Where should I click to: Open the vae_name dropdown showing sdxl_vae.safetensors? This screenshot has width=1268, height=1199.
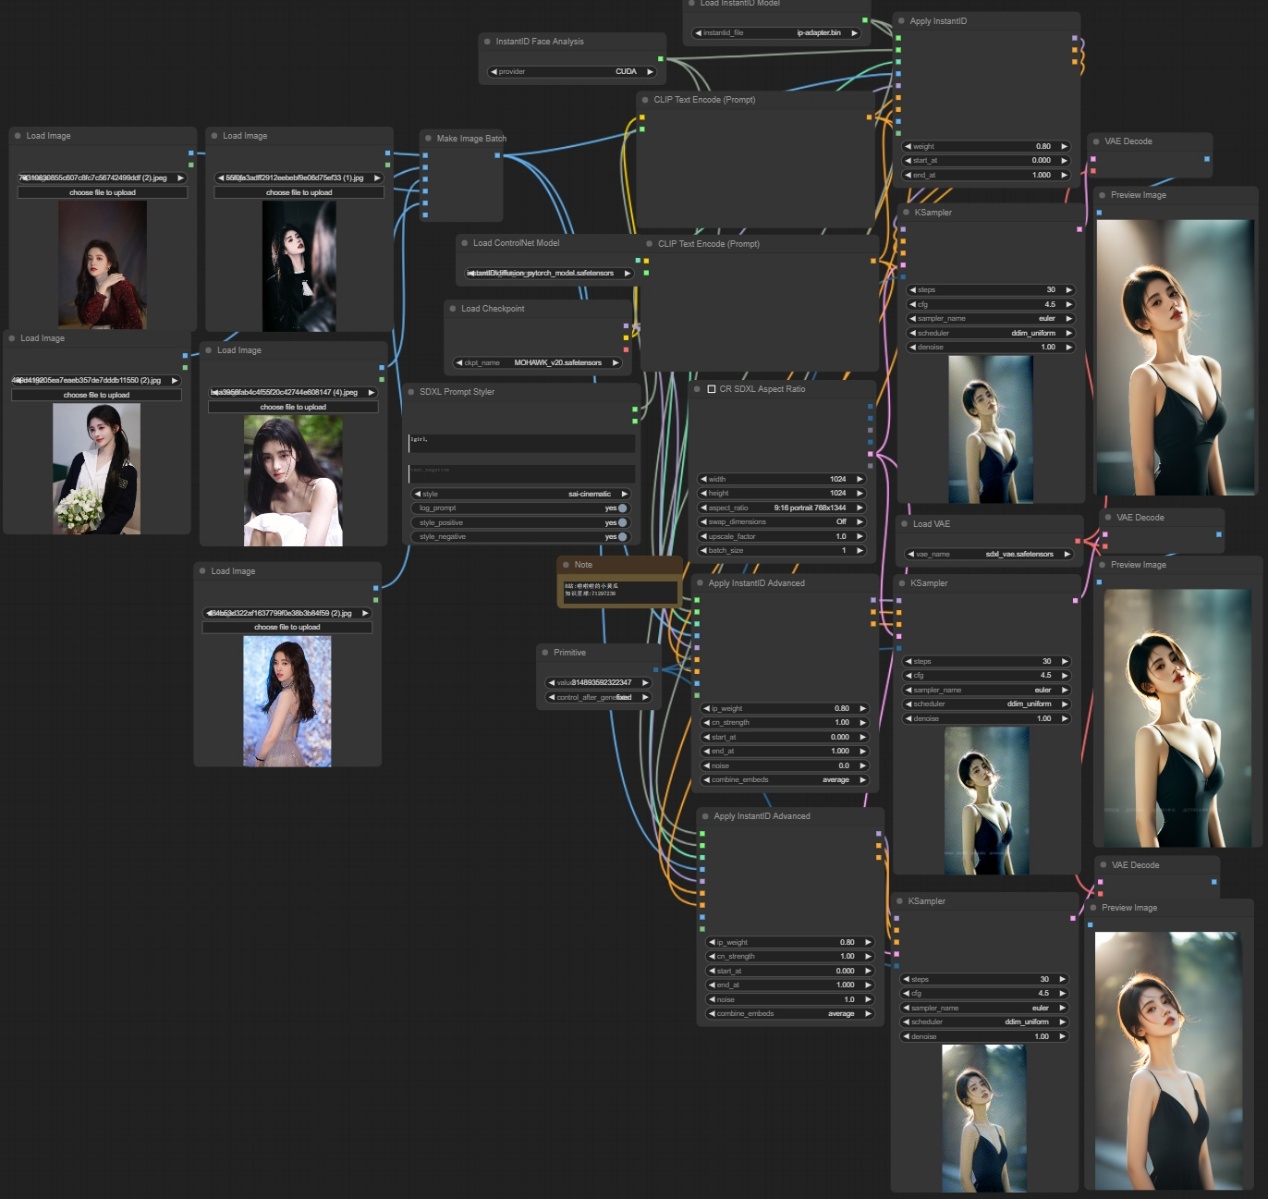990,554
